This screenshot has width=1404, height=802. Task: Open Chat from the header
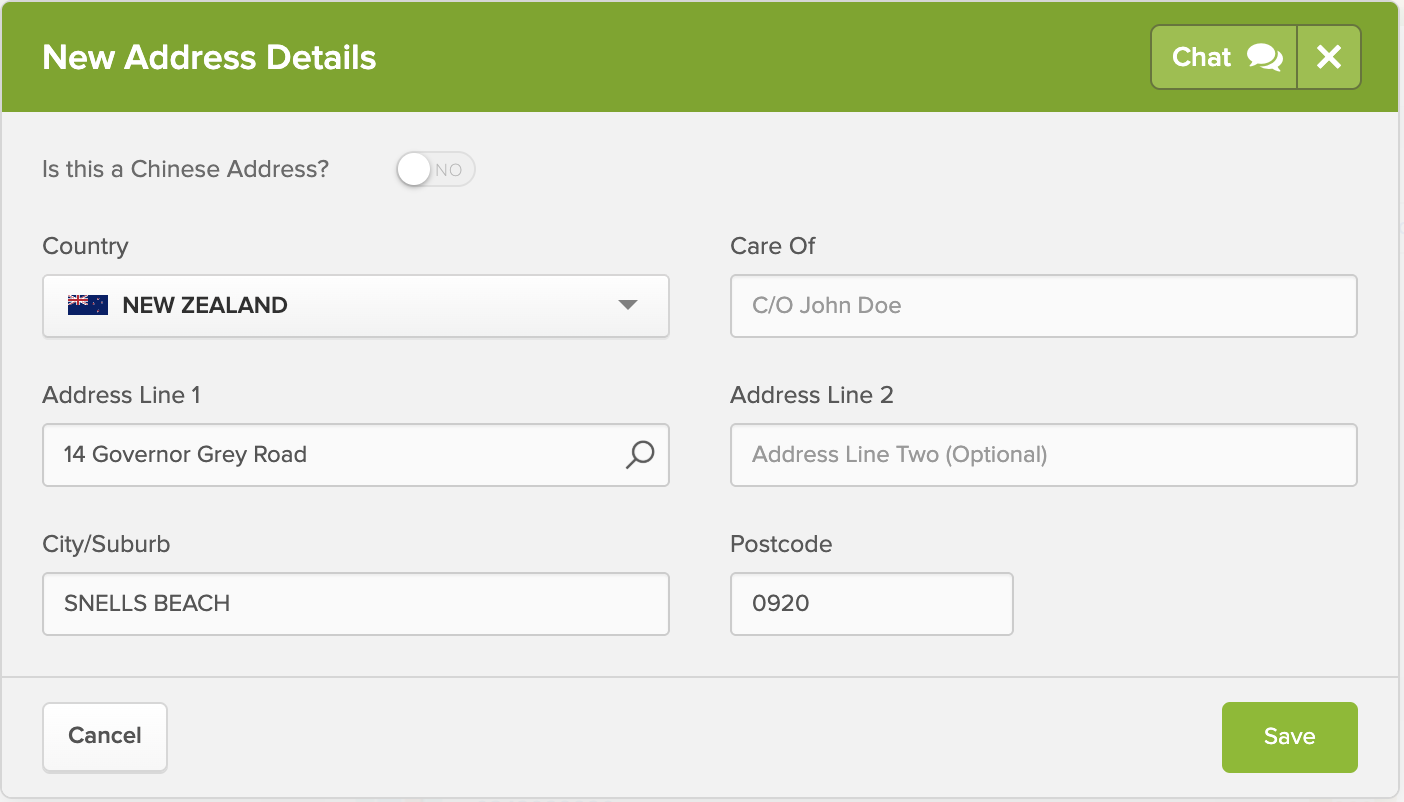(1202, 58)
